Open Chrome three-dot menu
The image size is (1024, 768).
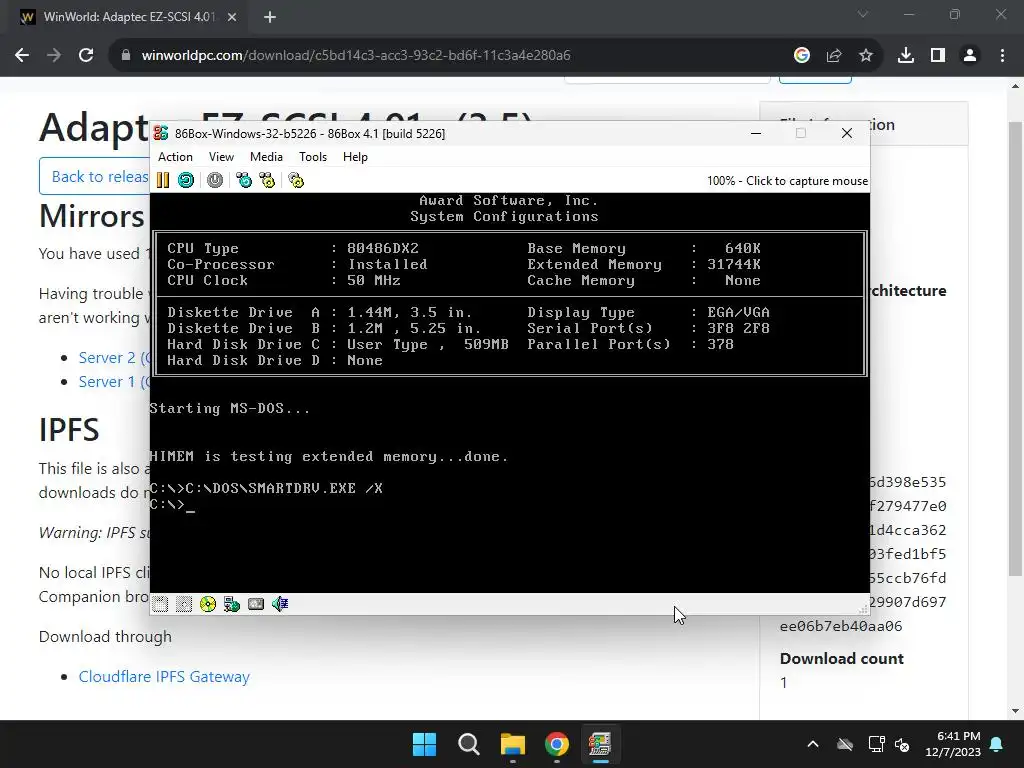coord(1002,56)
